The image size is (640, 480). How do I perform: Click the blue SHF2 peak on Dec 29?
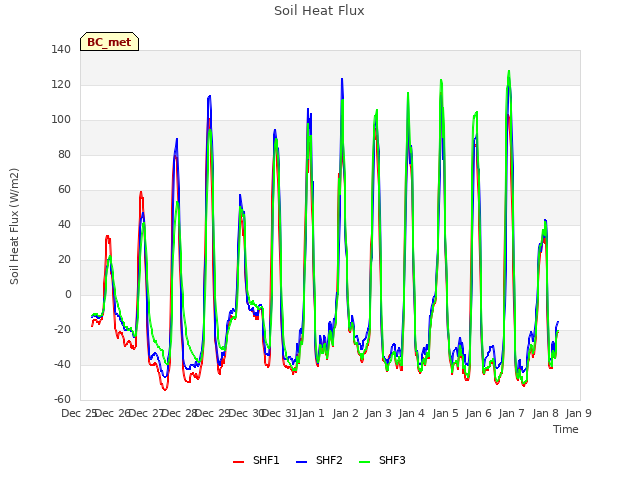[210, 96]
